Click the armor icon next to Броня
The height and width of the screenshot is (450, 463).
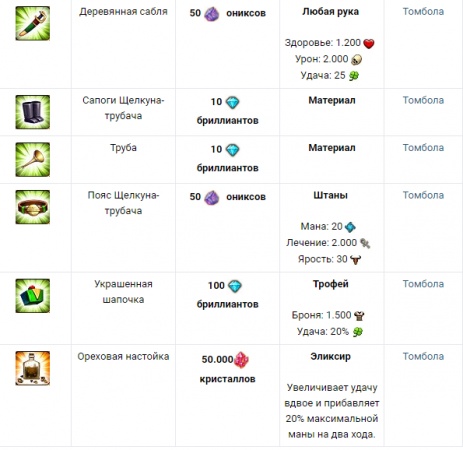pyautogui.click(x=359, y=316)
